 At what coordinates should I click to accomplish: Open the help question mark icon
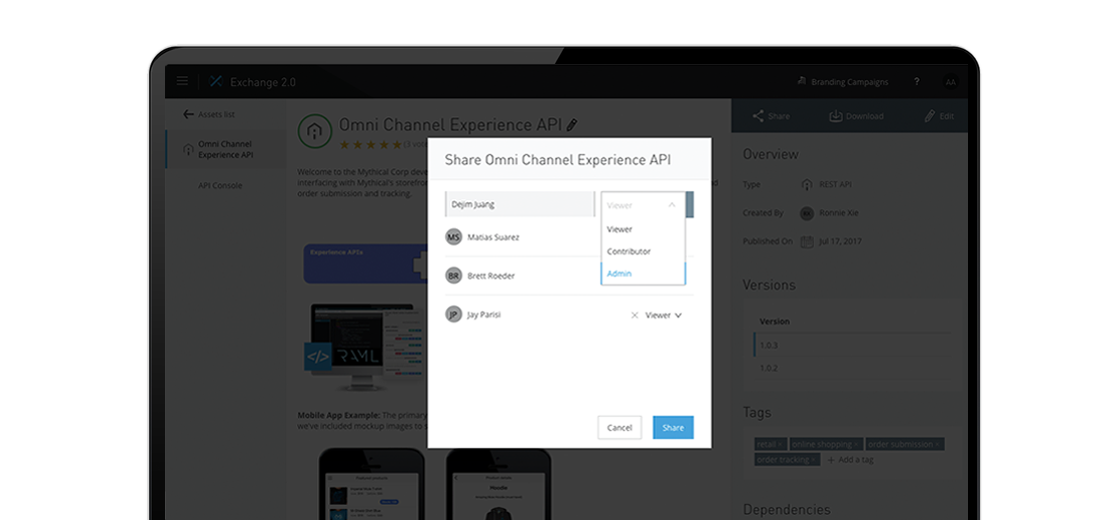(917, 81)
